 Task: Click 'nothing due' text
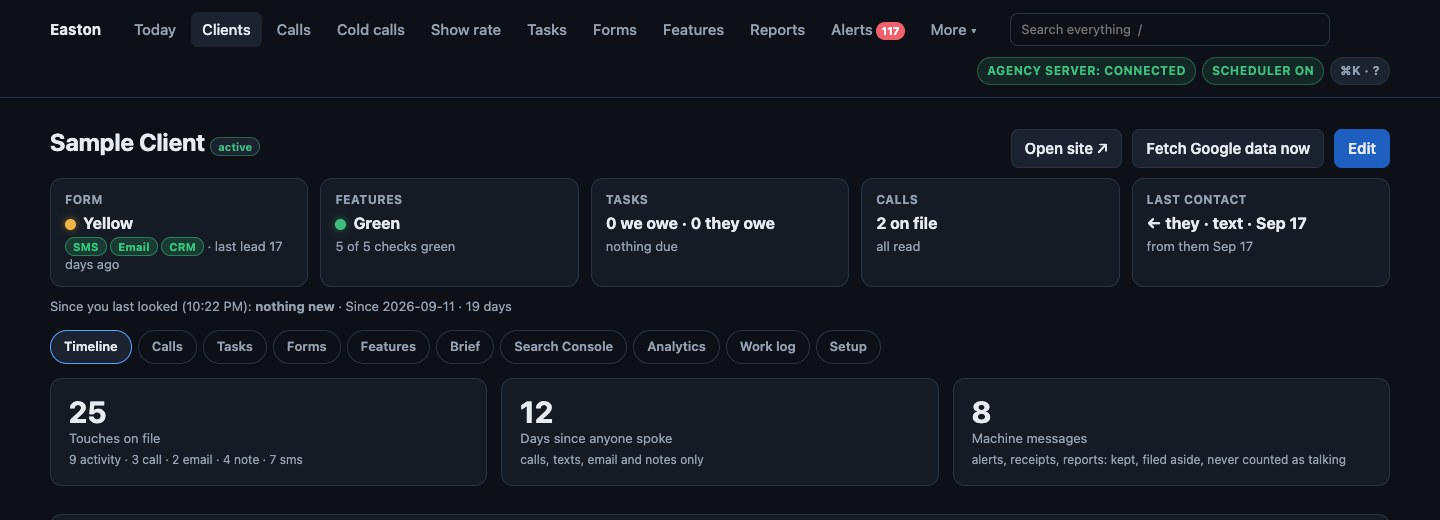point(641,247)
